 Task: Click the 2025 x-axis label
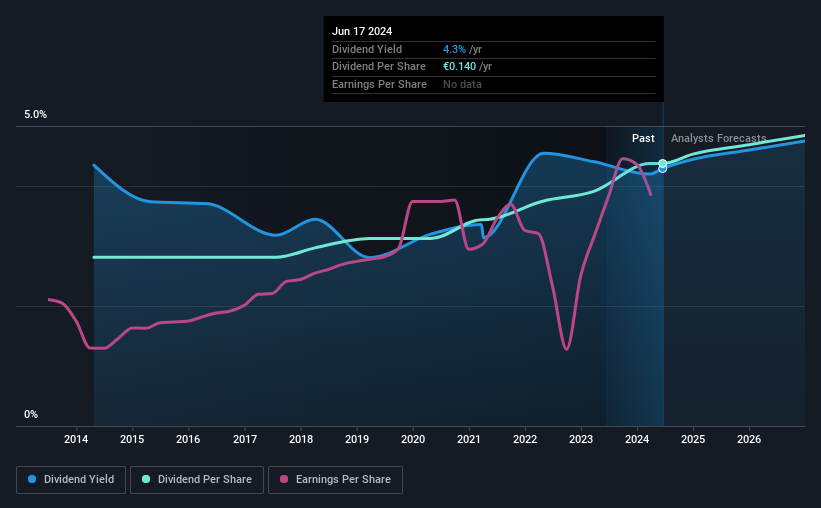(693, 439)
